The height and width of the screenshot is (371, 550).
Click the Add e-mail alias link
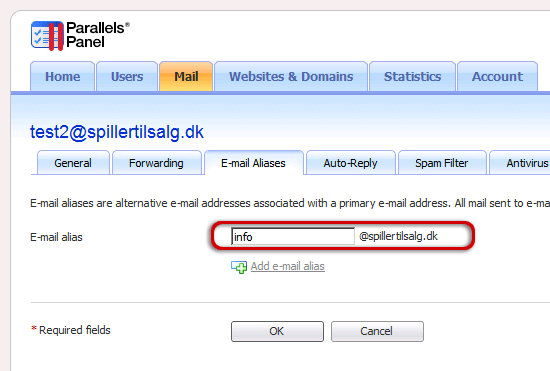[288, 267]
